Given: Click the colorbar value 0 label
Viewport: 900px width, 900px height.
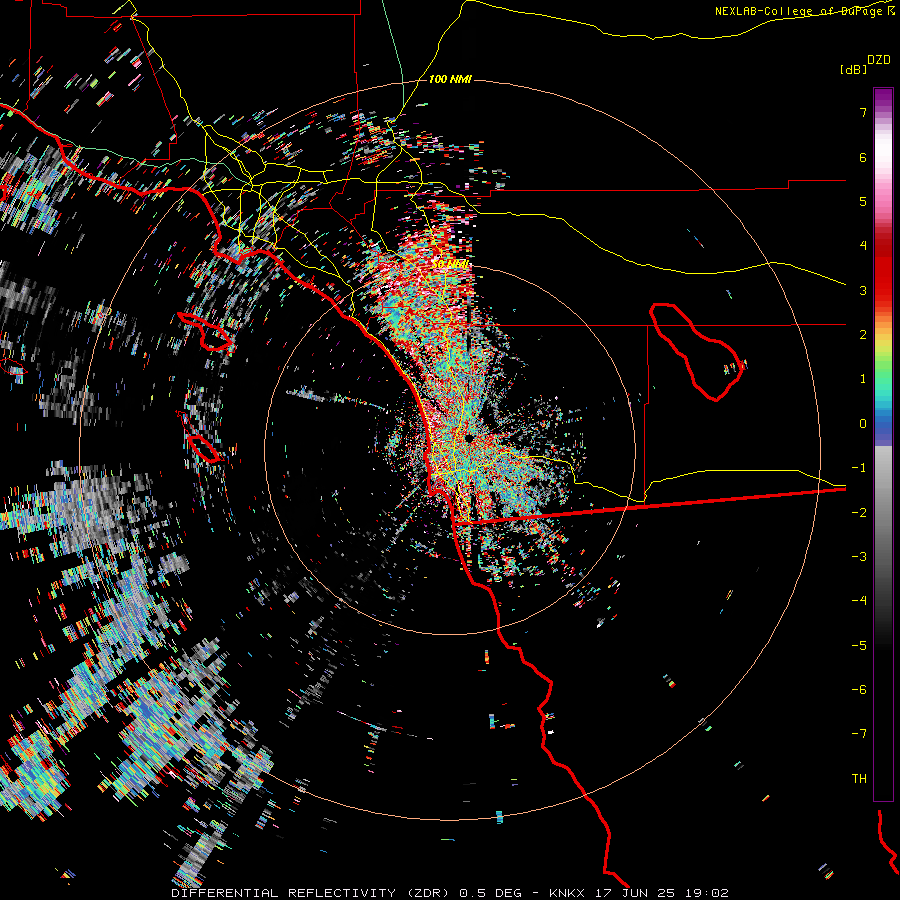Looking at the screenshot, I should [863, 424].
